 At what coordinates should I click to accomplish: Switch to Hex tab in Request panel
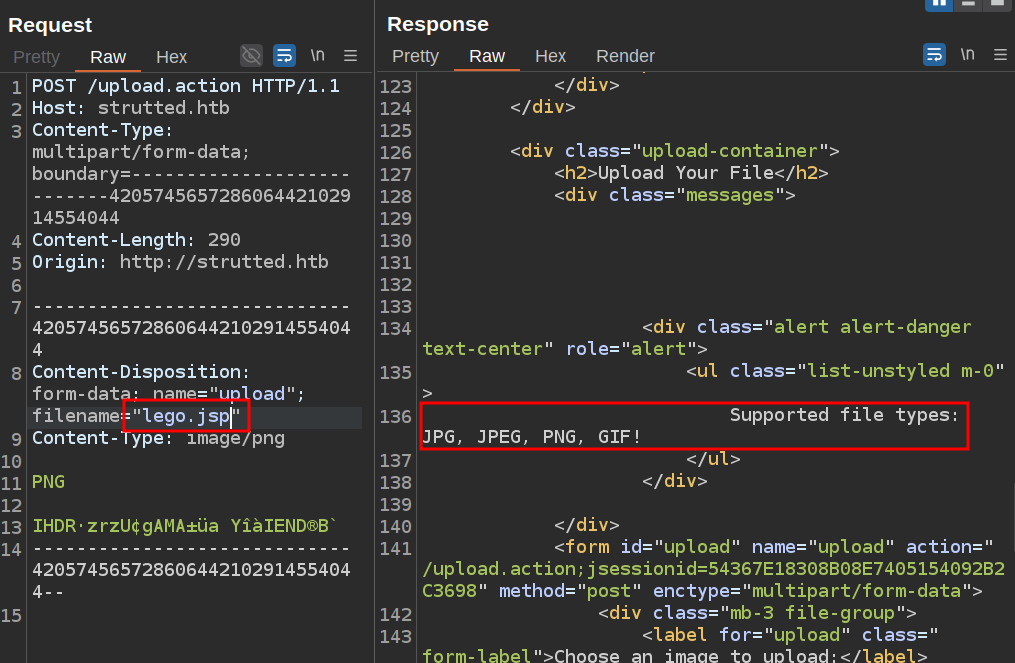[171, 57]
